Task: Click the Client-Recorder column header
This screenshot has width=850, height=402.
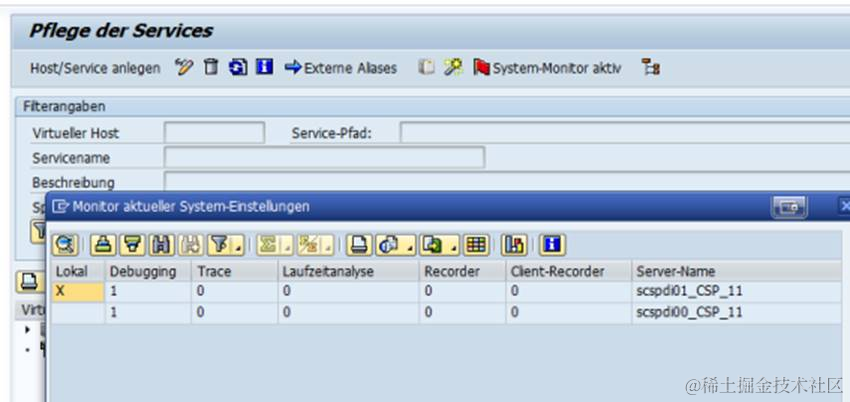Action: point(569,271)
